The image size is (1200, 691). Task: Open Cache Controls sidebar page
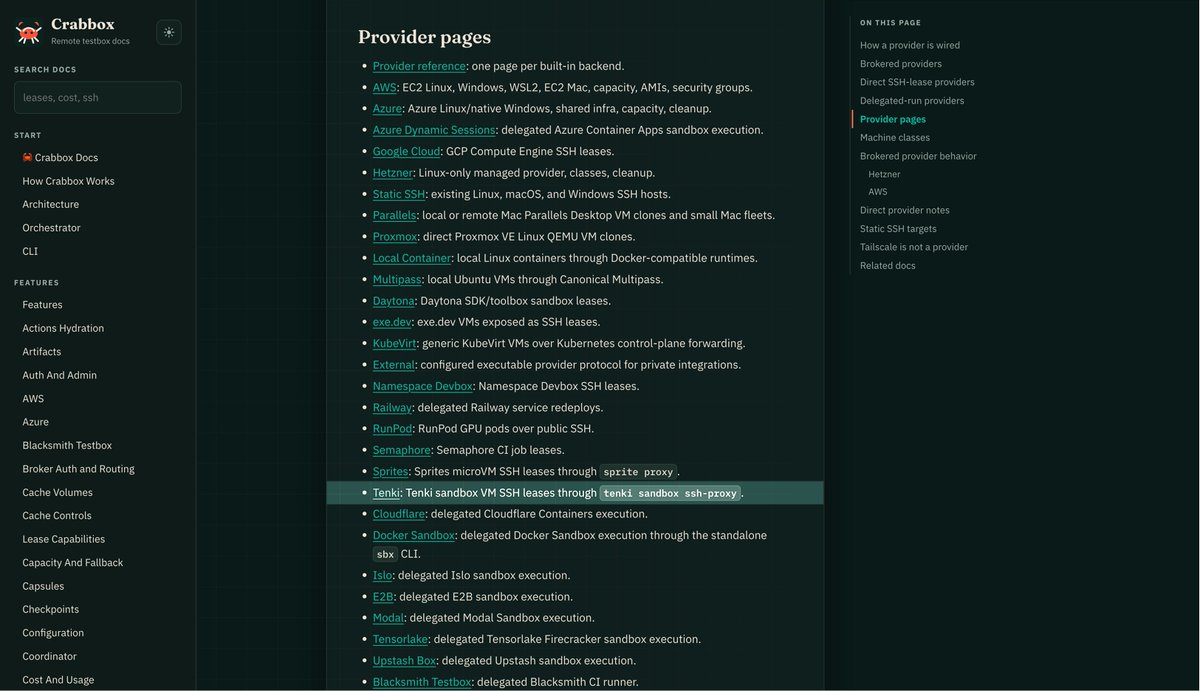tap(57, 516)
